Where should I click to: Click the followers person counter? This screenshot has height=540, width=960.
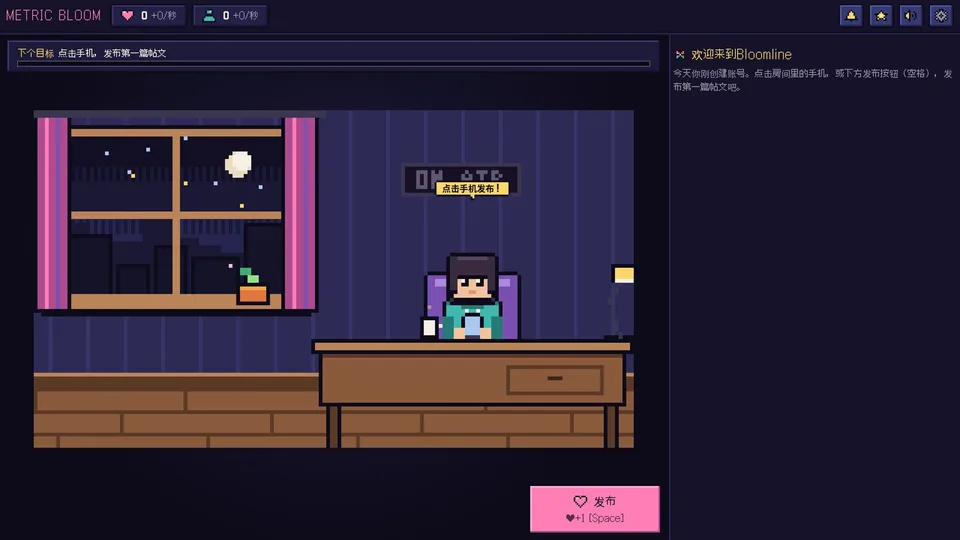pos(230,15)
